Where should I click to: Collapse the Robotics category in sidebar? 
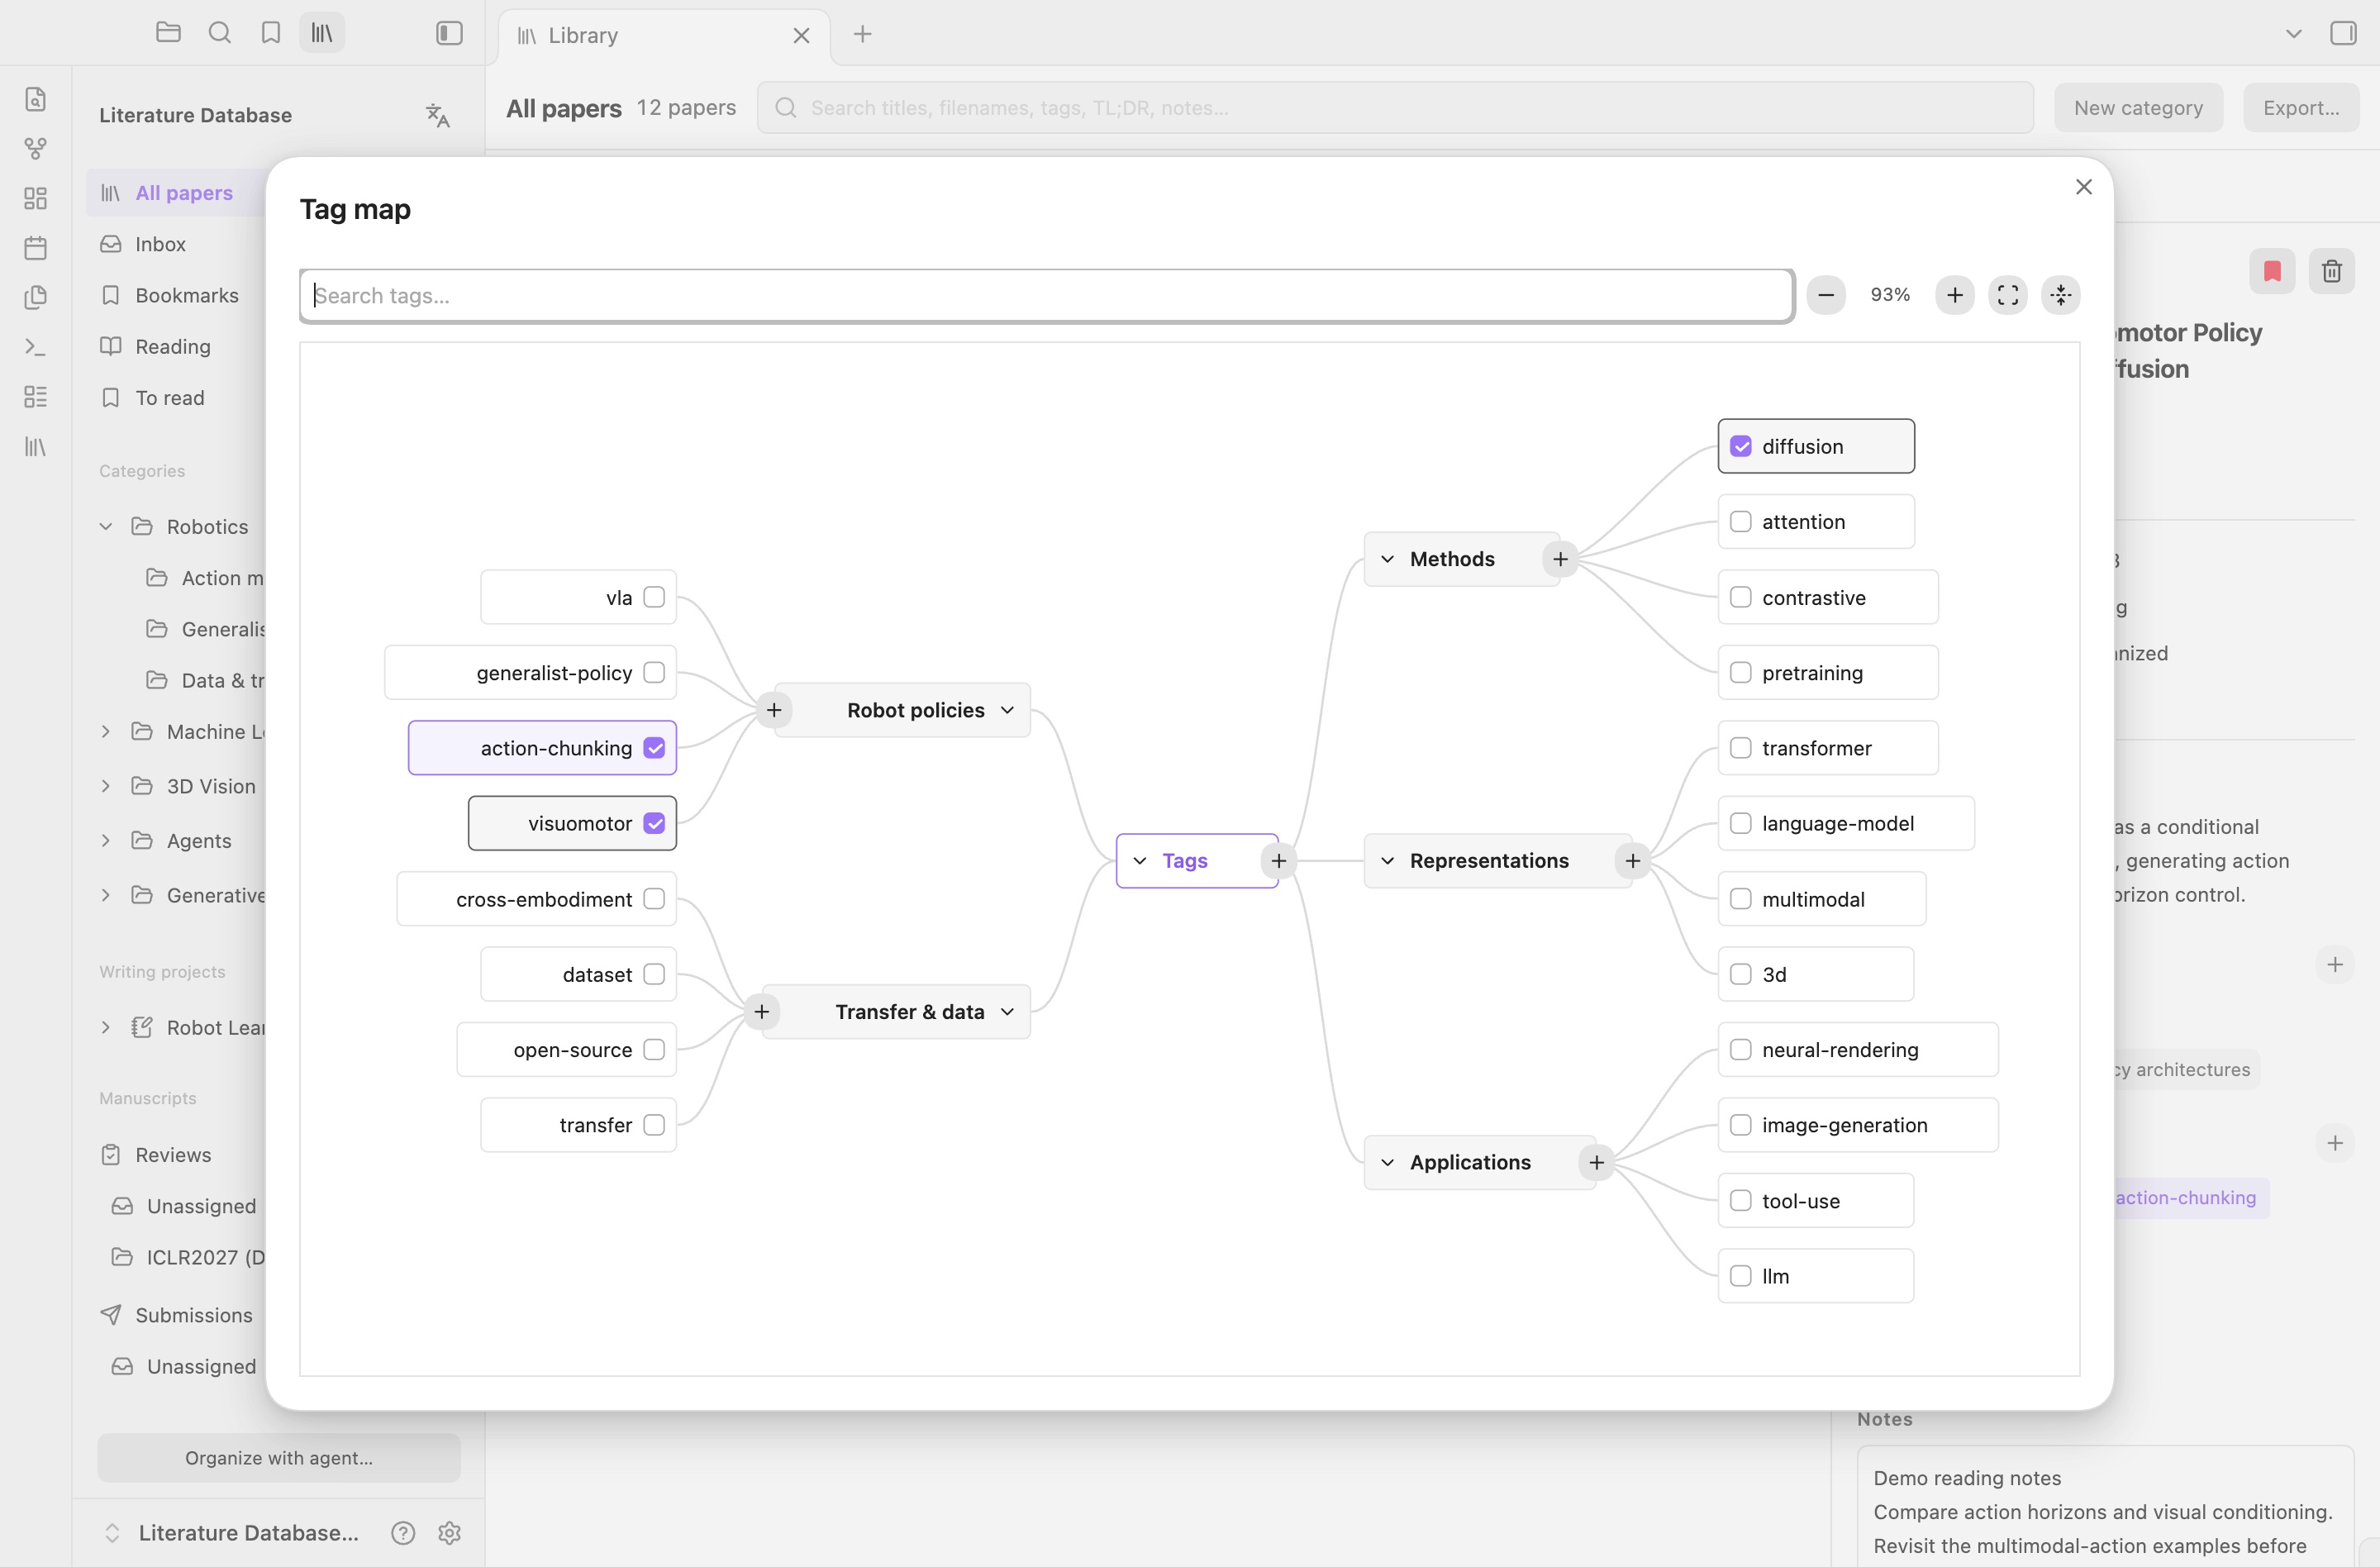click(106, 526)
